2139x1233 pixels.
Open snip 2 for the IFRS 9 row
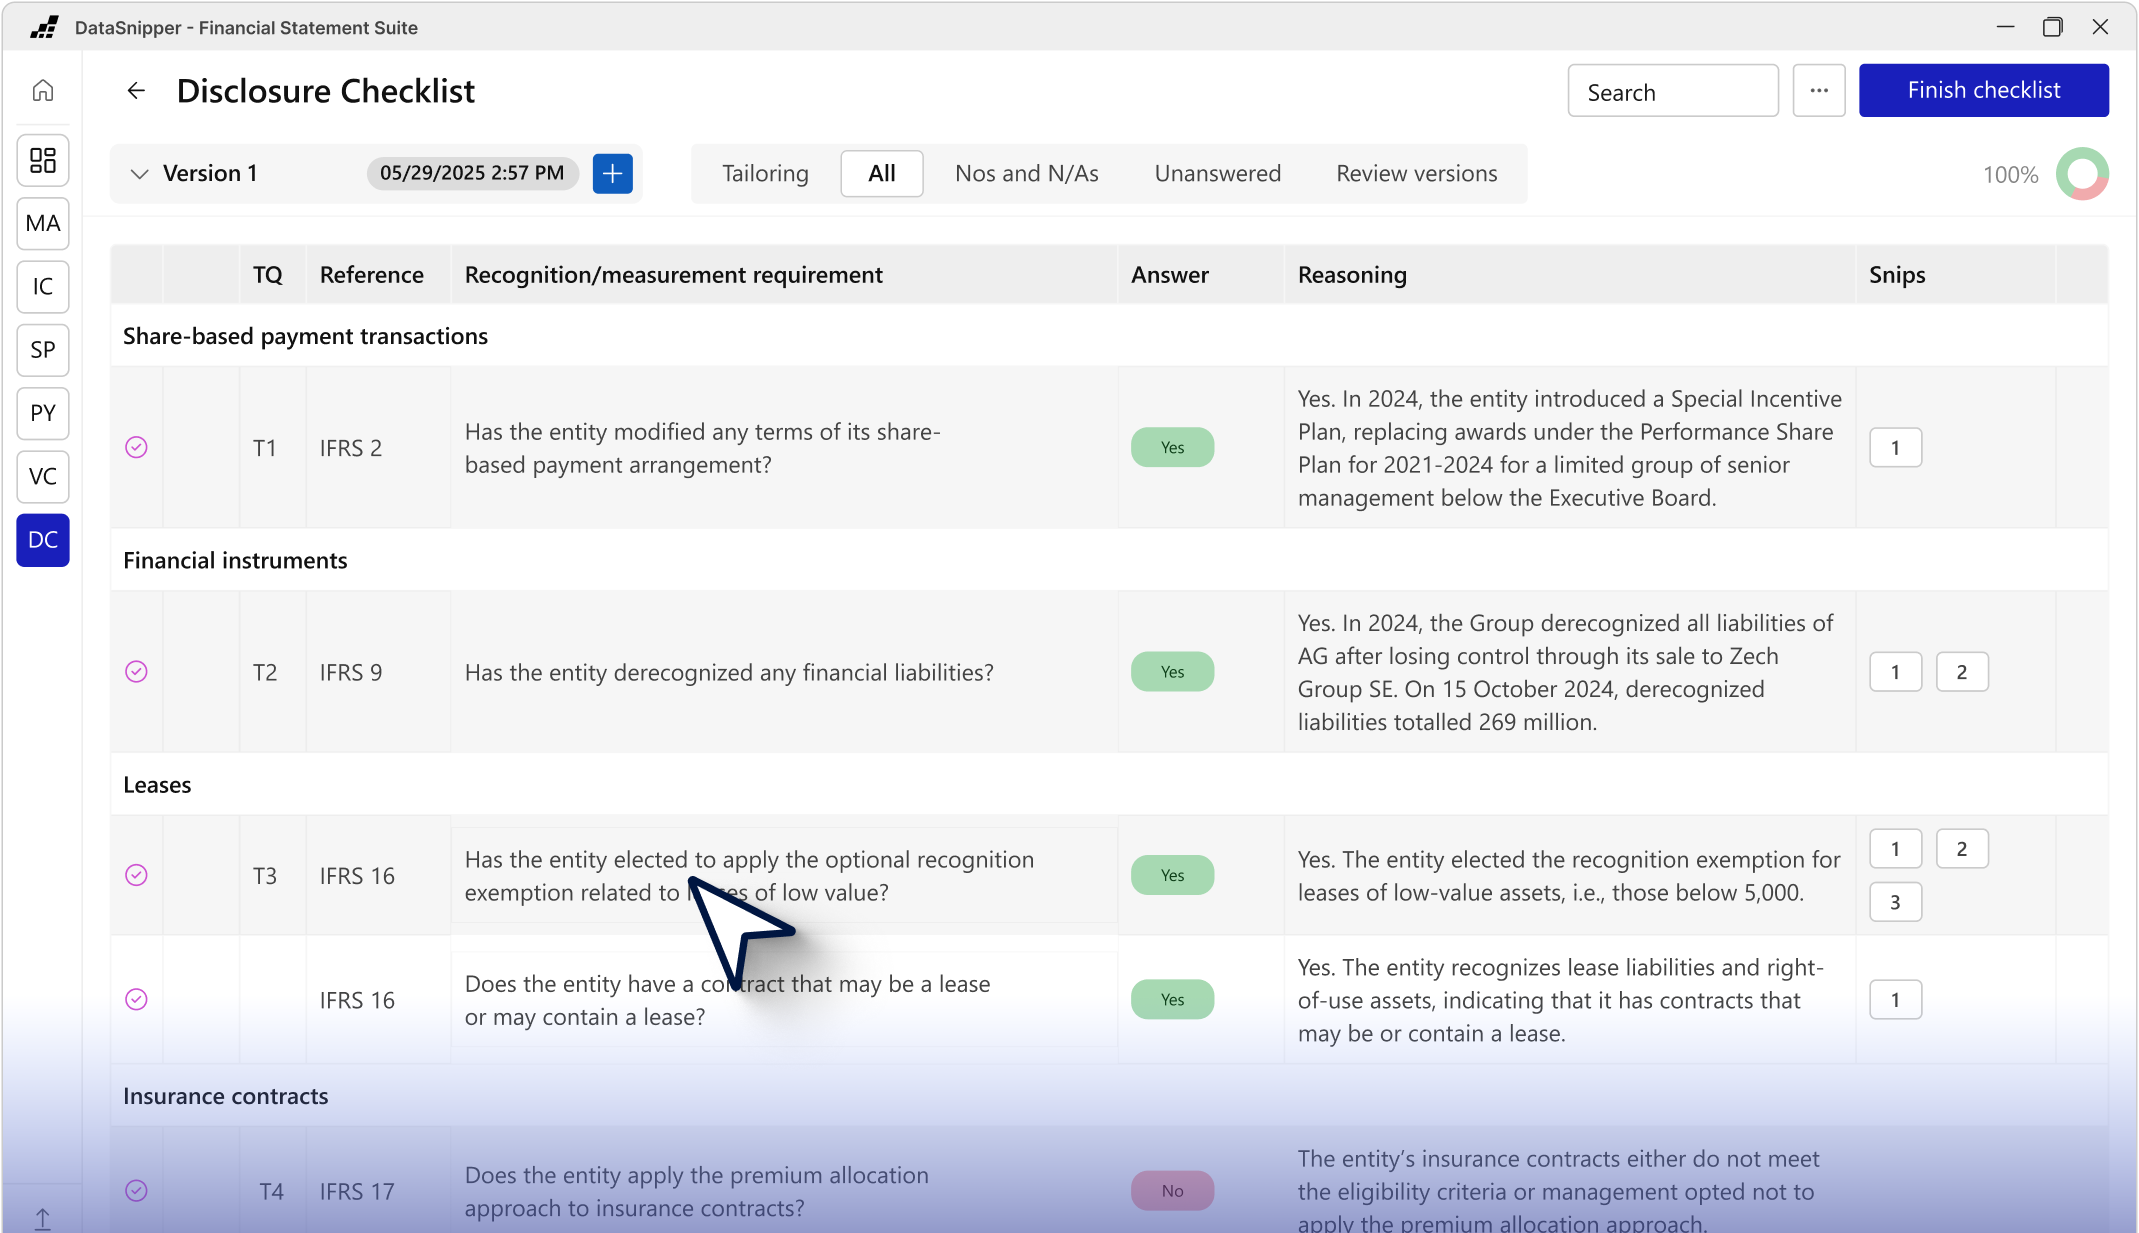1961,672
